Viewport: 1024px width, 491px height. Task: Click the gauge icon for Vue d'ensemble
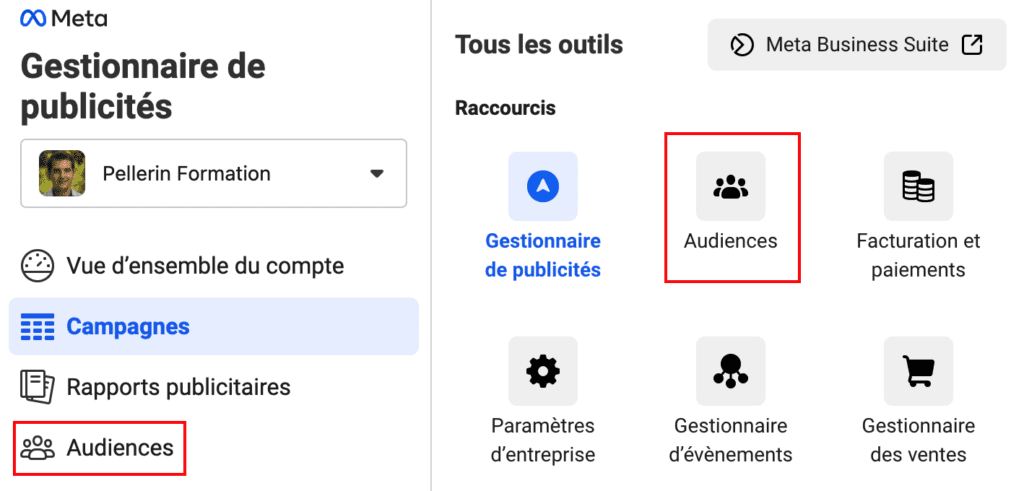click(38, 266)
